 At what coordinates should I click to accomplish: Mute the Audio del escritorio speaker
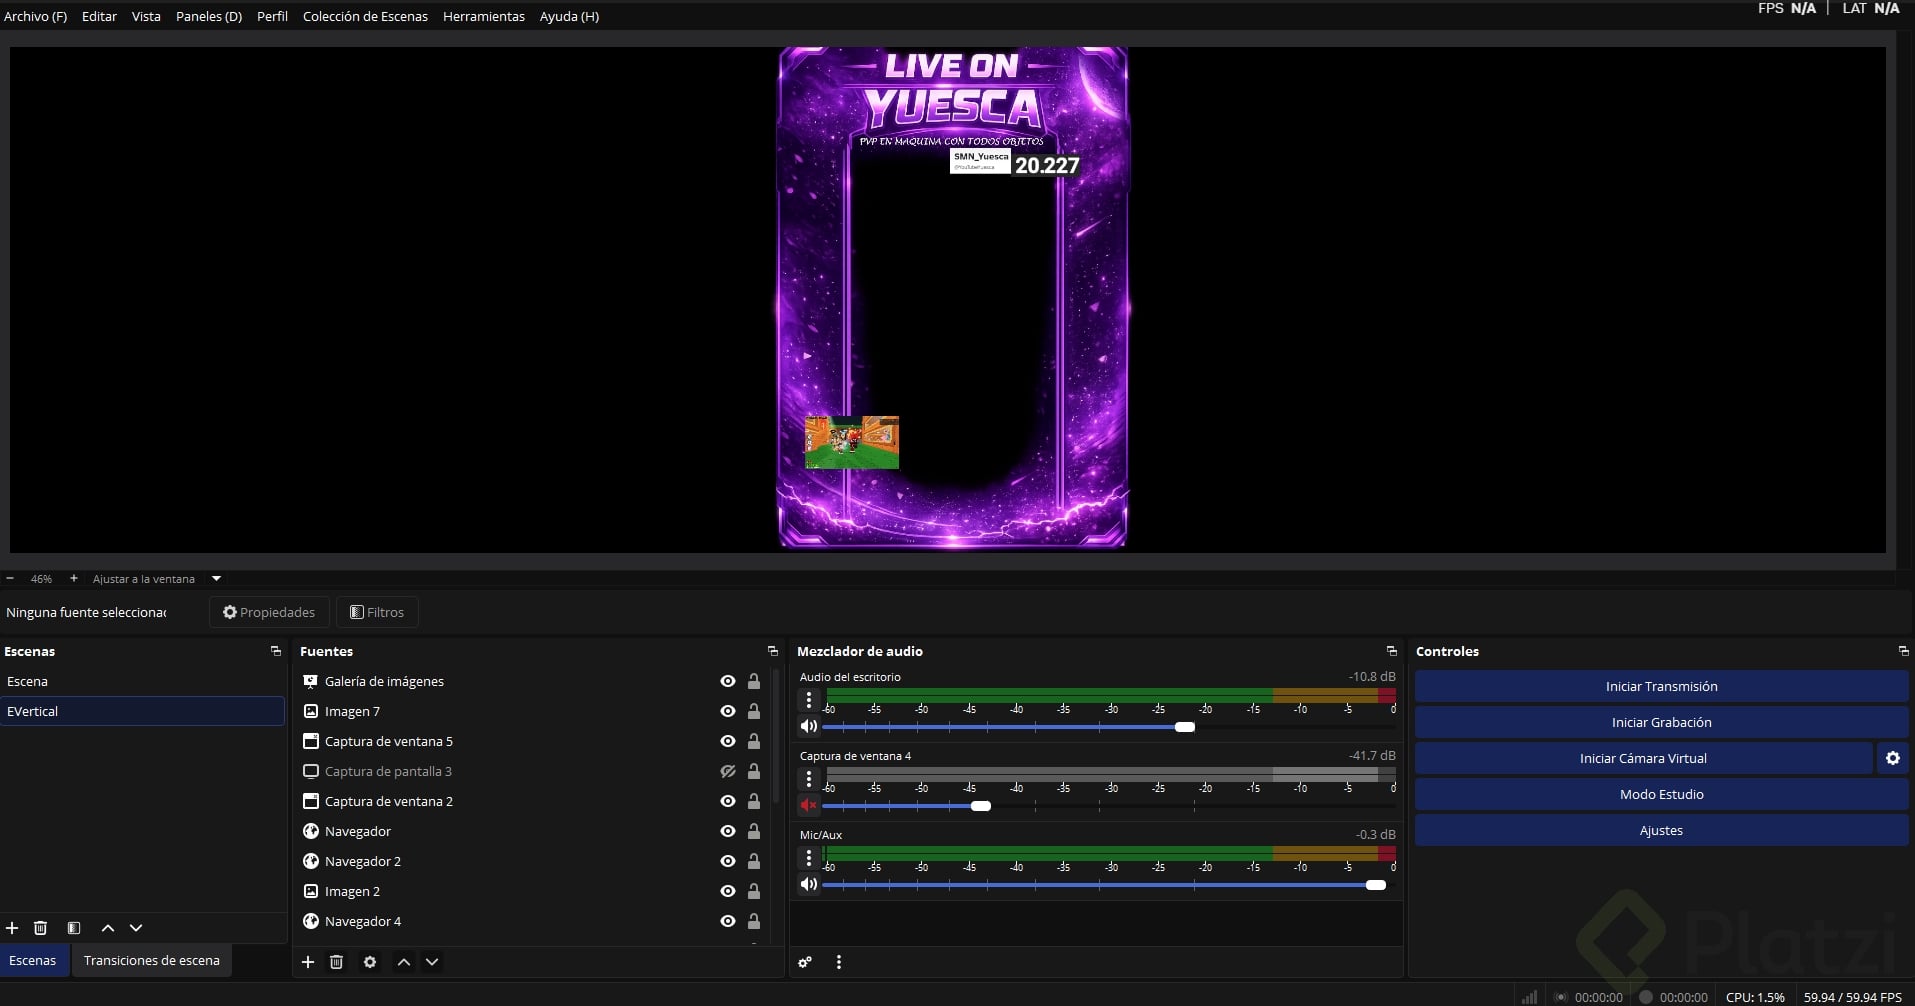809,727
